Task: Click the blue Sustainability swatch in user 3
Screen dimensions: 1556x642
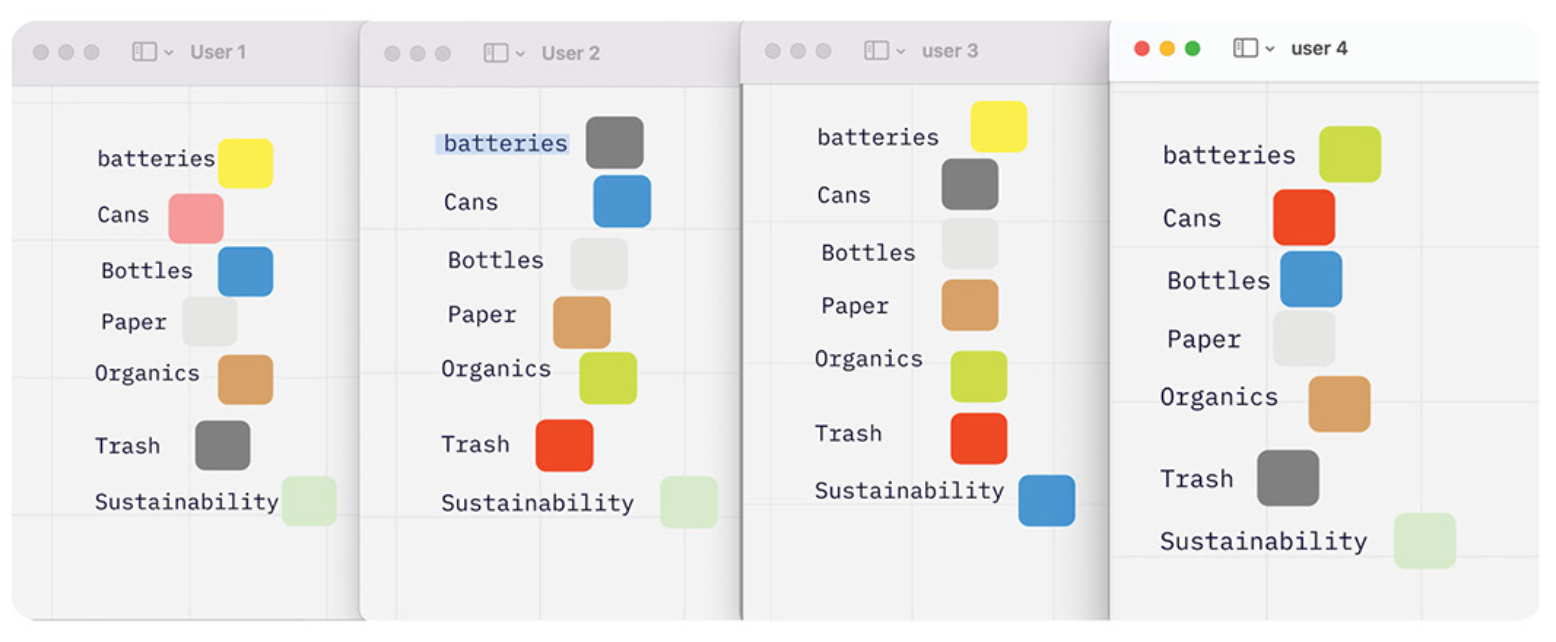Action: (1046, 500)
